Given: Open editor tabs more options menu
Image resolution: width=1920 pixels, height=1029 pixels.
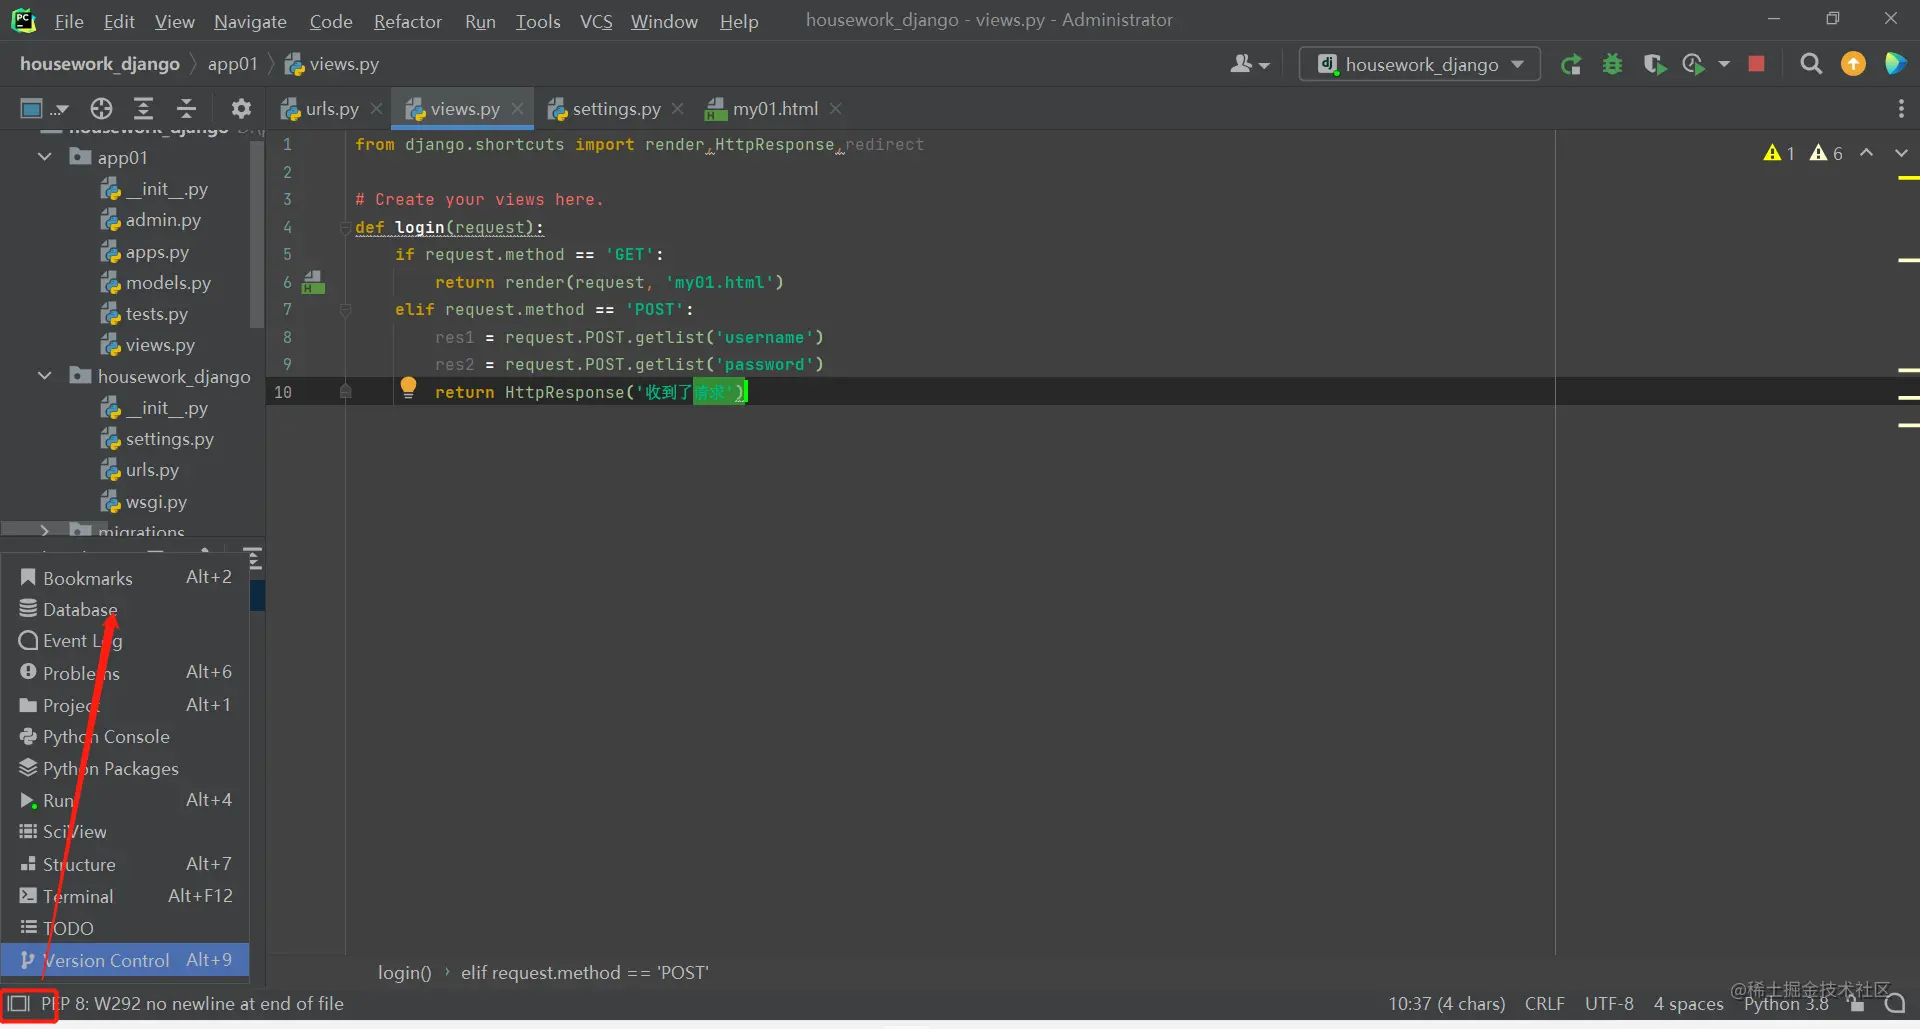Looking at the screenshot, I should (1901, 108).
